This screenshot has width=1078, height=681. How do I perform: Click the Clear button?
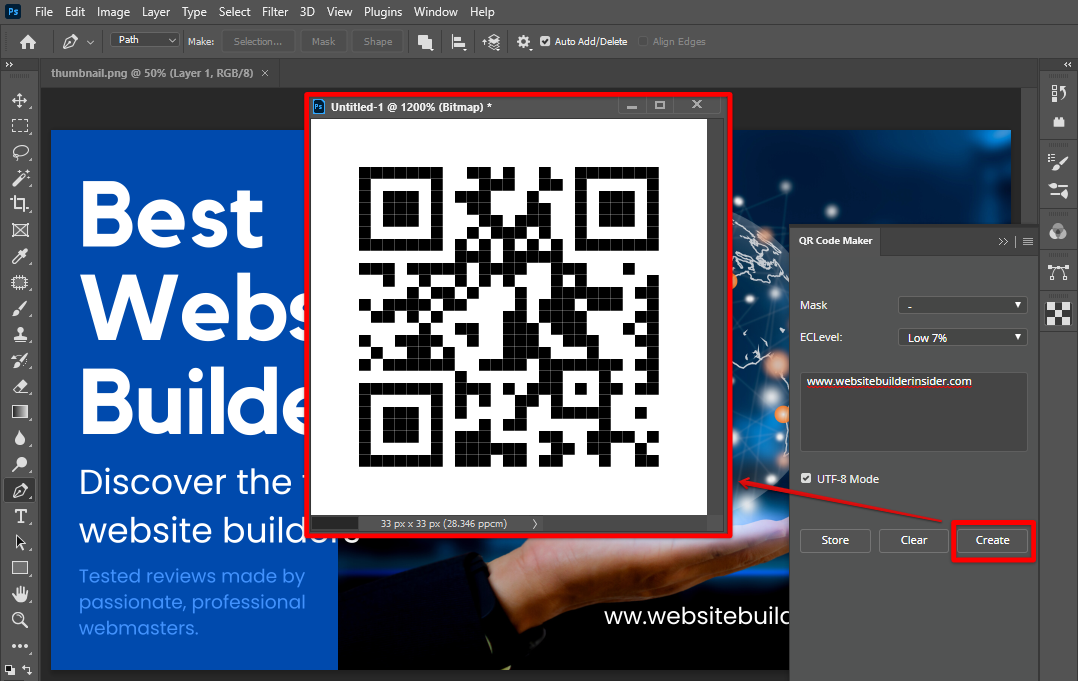tap(913, 540)
